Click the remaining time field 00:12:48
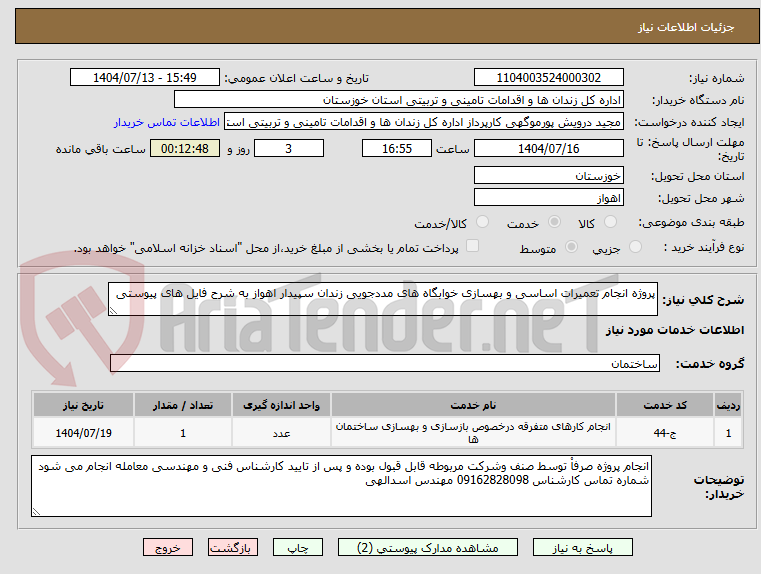This screenshot has height=574, width=761. point(185,148)
